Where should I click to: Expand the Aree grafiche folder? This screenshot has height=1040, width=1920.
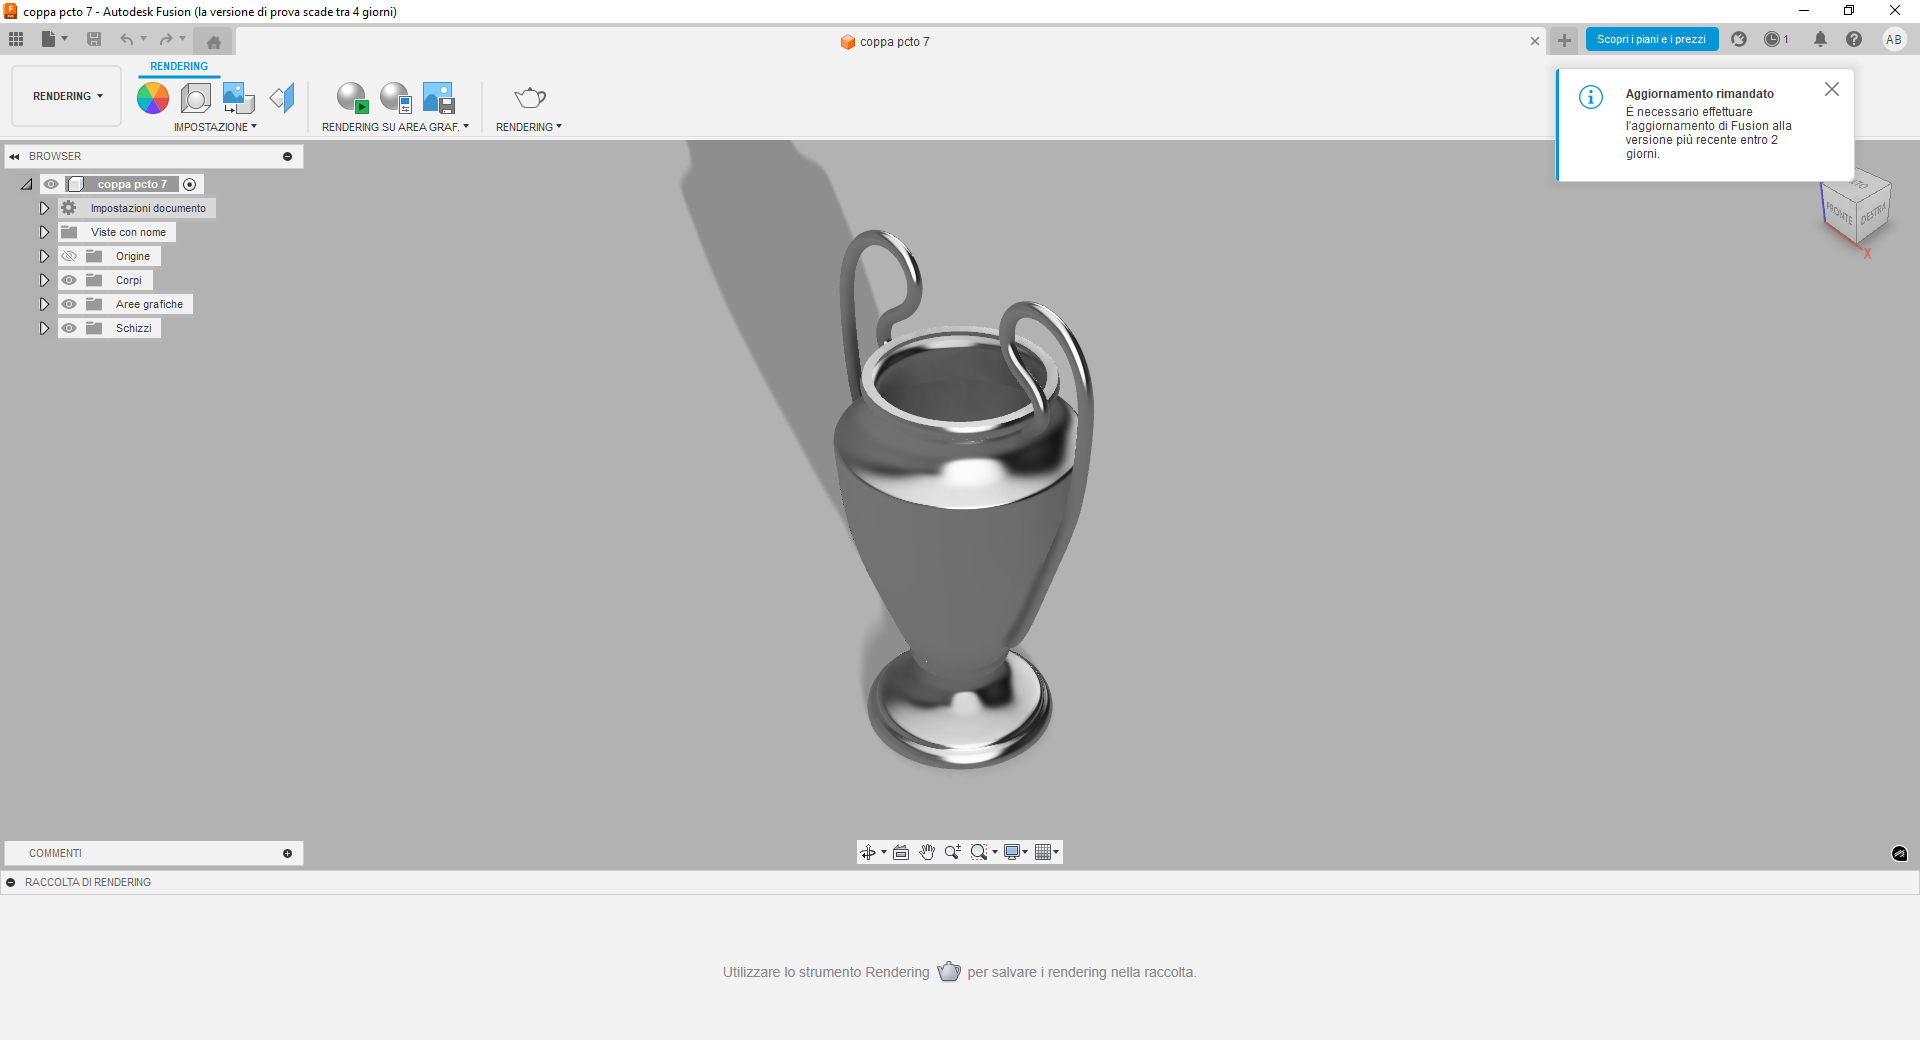(x=43, y=304)
